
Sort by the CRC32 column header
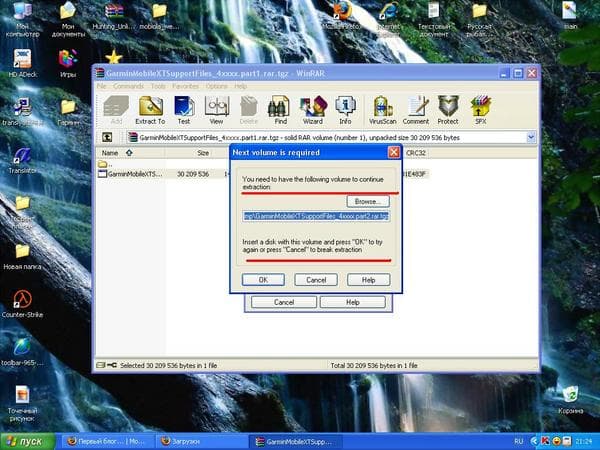(x=416, y=153)
